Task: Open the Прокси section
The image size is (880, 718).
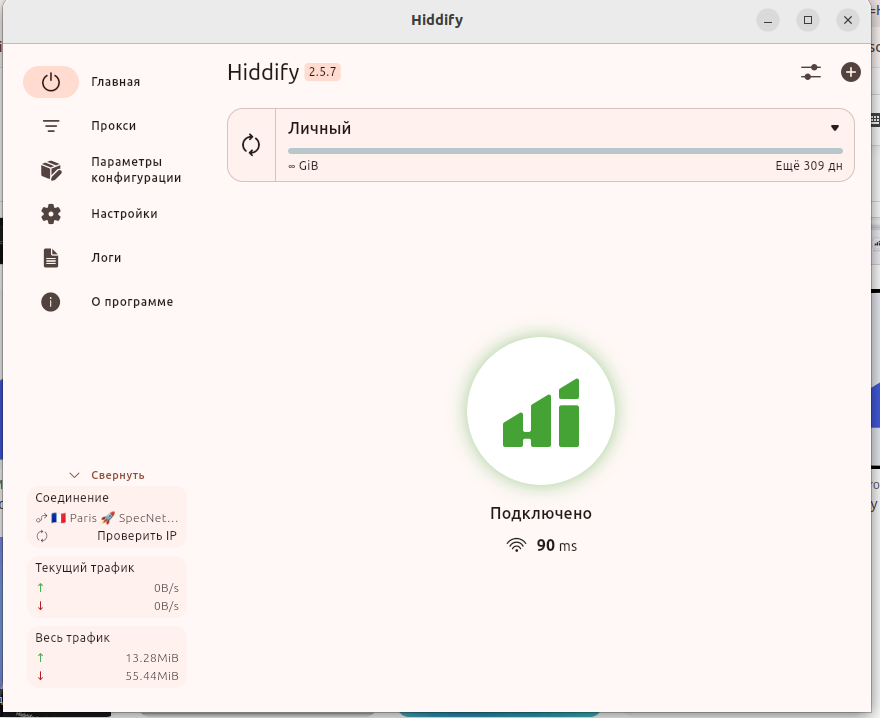Action: click(113, 126)
